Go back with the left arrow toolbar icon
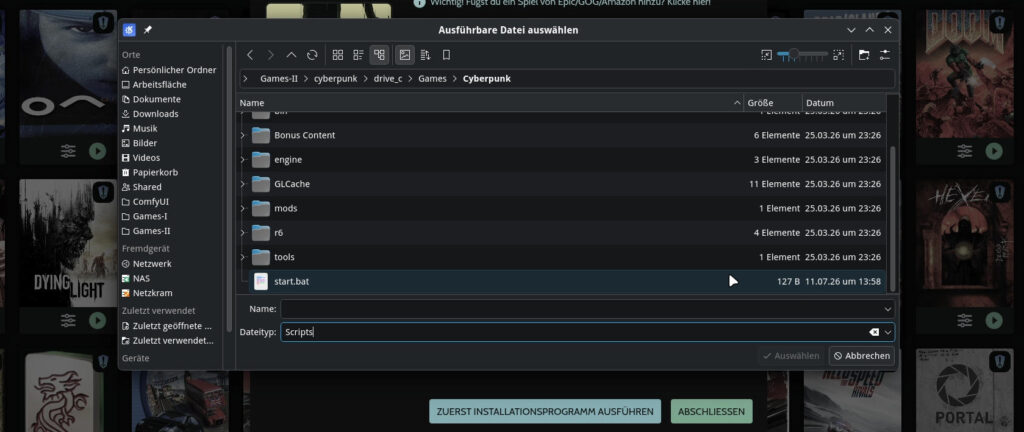 (x=250, y=55)
